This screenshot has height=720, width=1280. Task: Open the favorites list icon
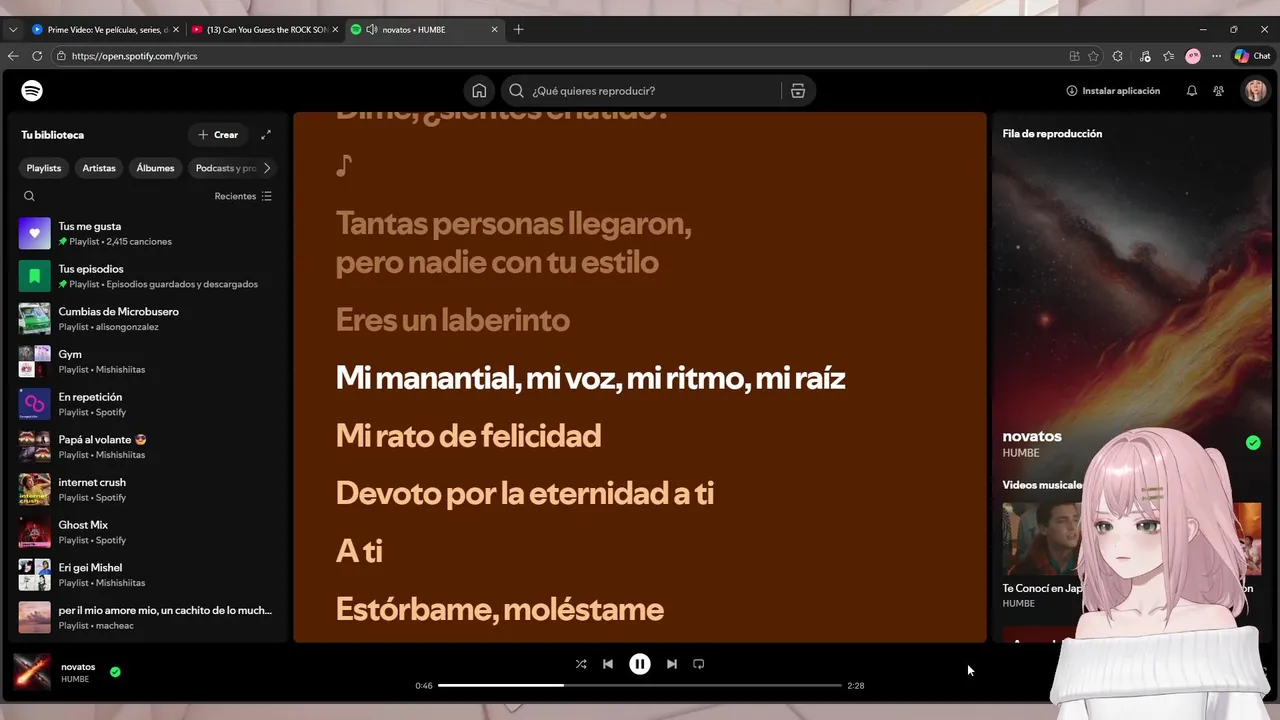1168,56
